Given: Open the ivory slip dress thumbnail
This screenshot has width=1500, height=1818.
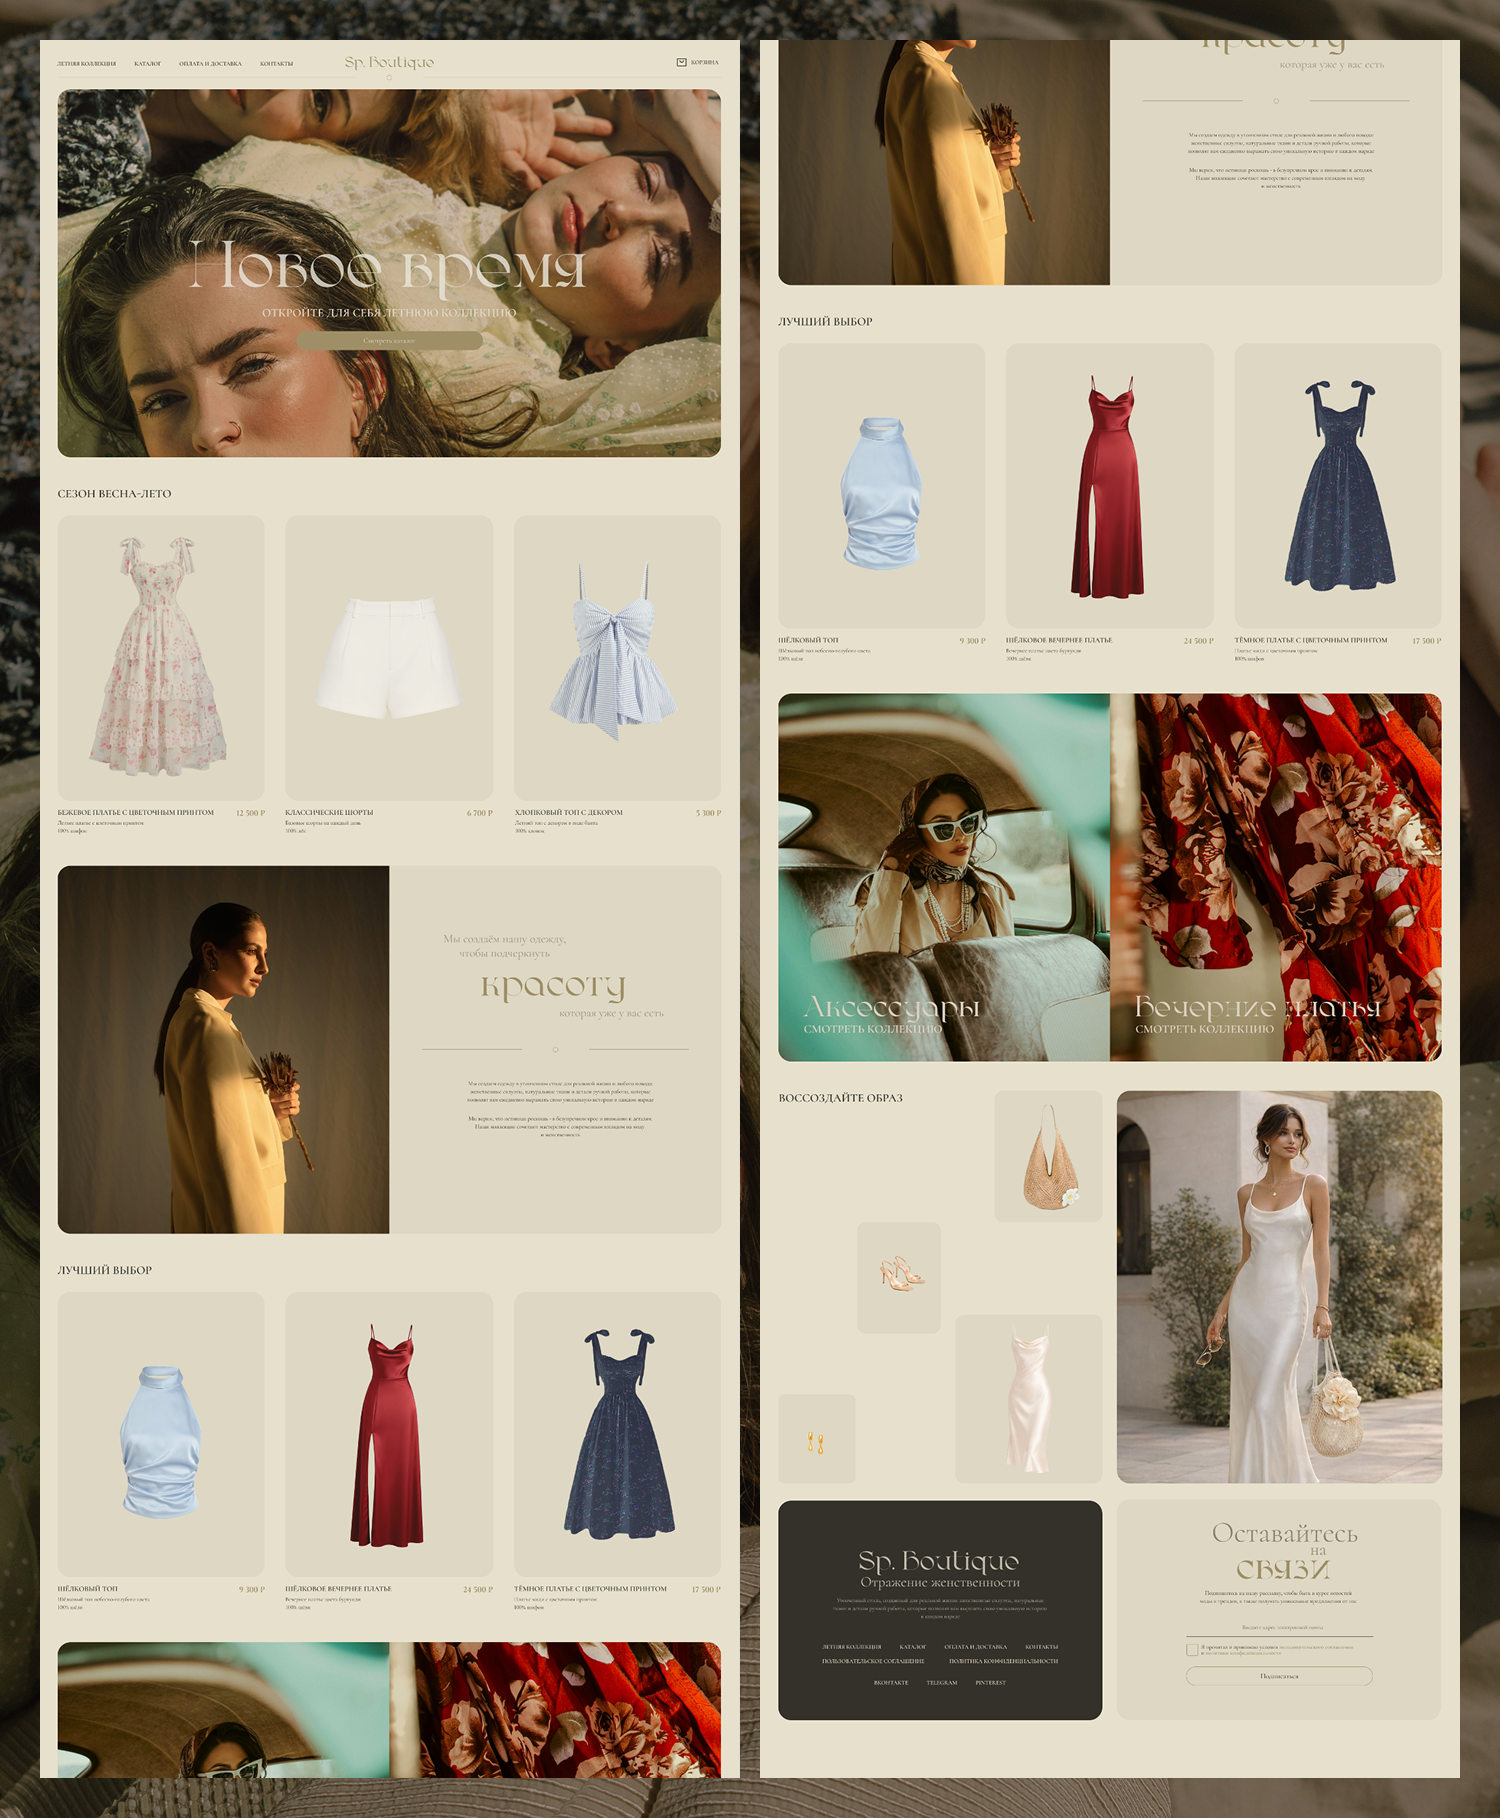Looking at the screenshot, I should point(1029,1398).
